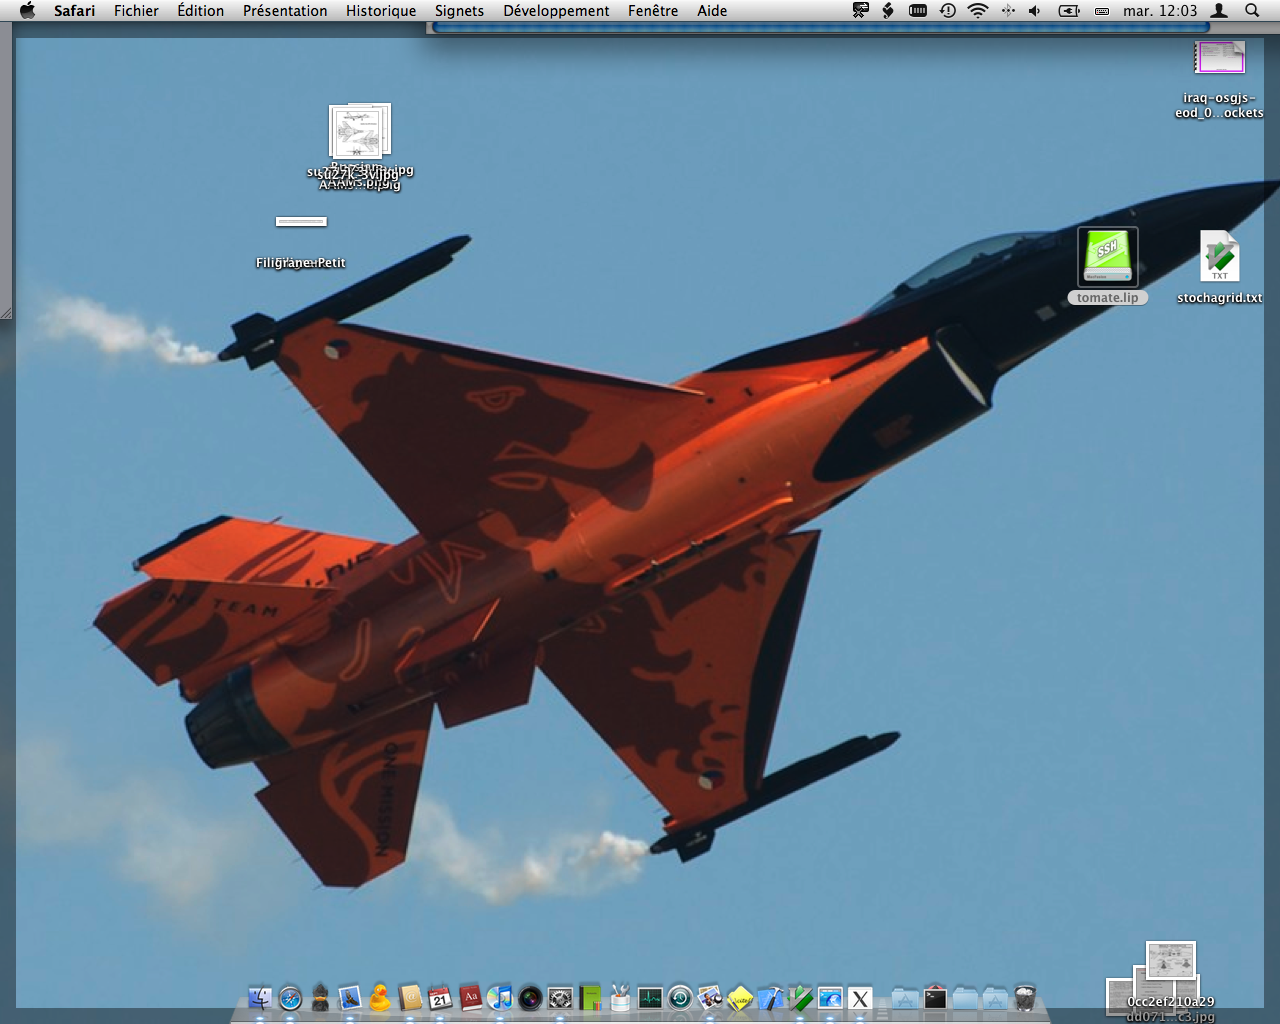Click the Finder icon in Dock
Screen dimensions: 1280x1024
(260, 998)
